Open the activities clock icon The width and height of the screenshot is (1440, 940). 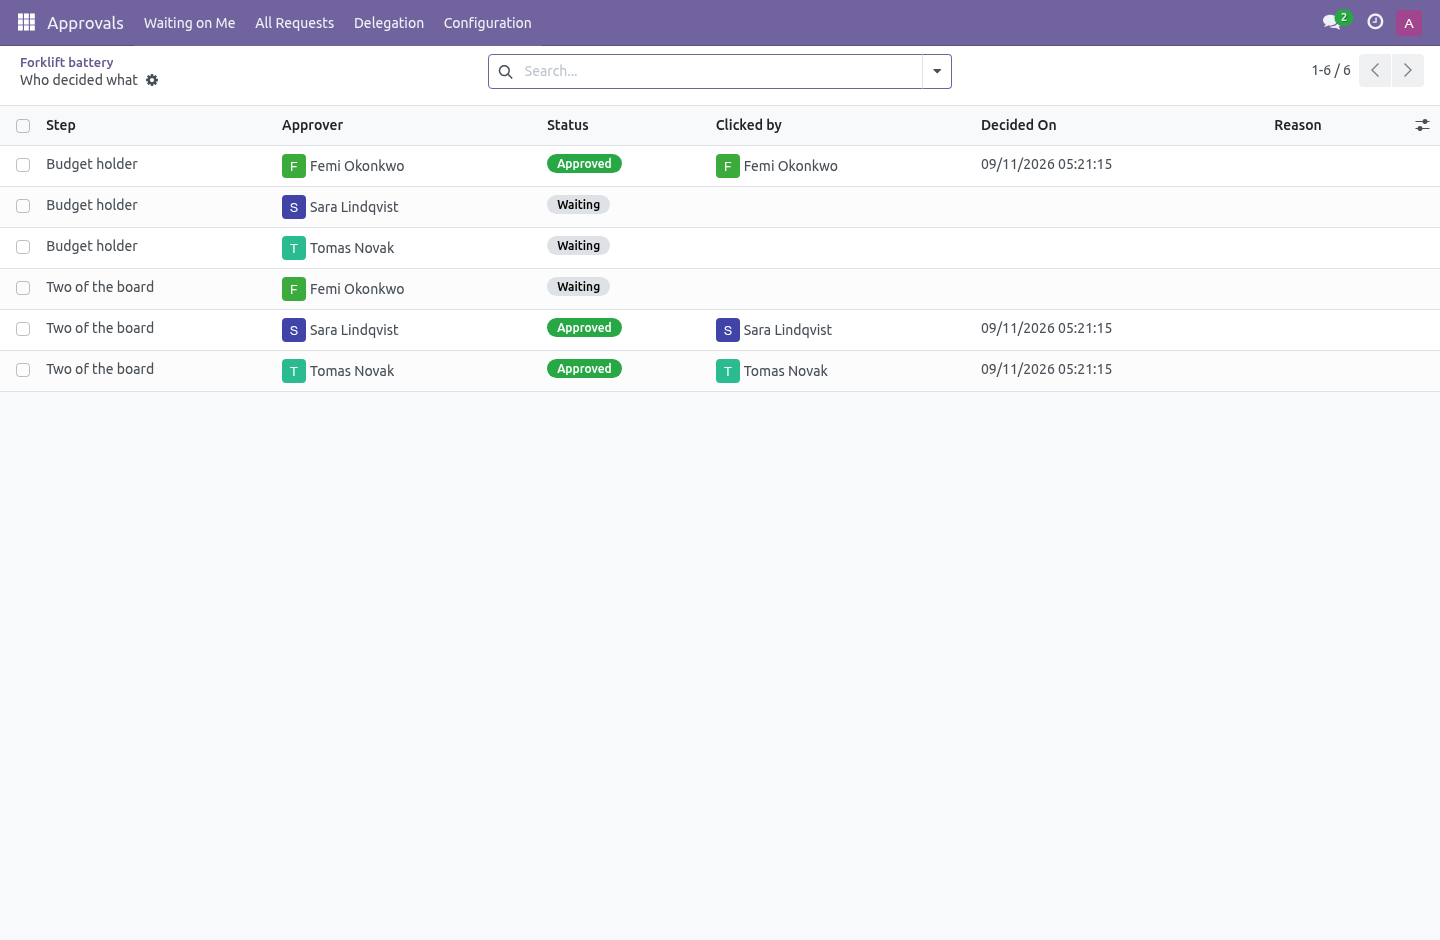tap(1375, 22)
